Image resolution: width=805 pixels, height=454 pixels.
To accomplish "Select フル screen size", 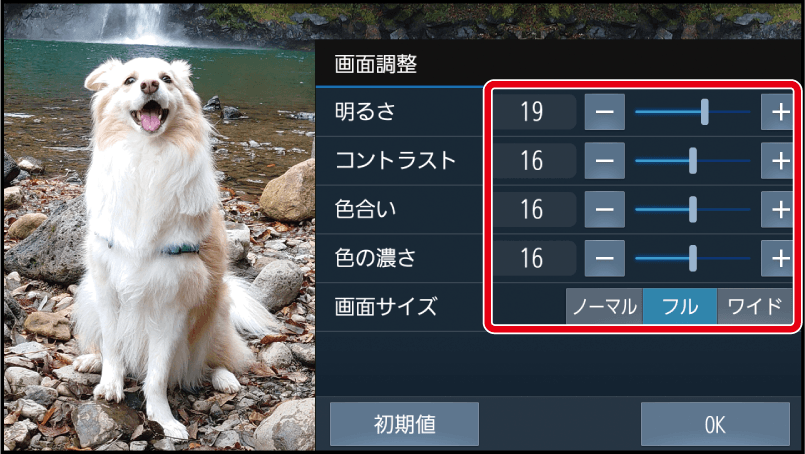I will pyautogui.click(x=680, y=307).
